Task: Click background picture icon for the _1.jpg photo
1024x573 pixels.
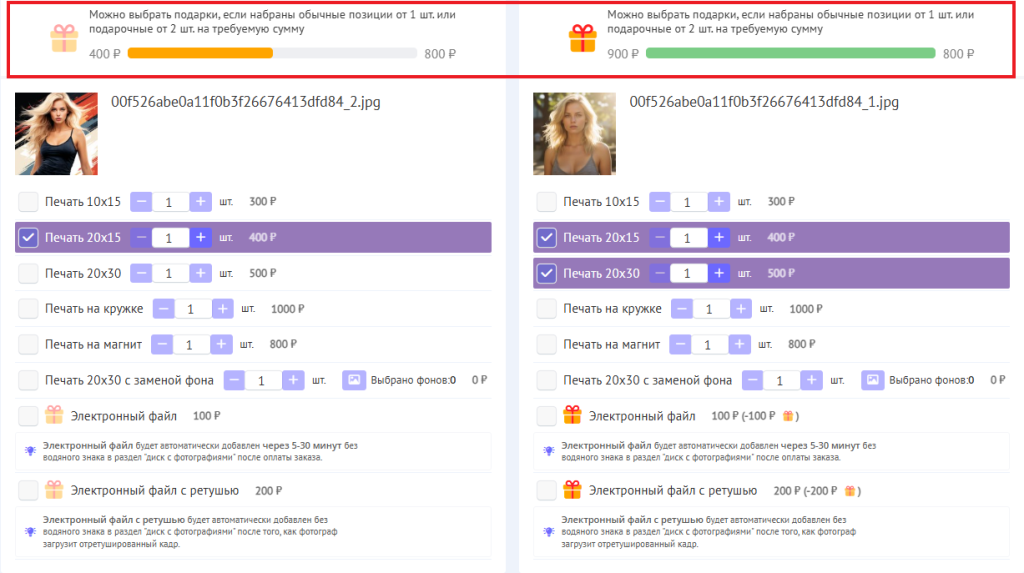Action: click(872, 380)
